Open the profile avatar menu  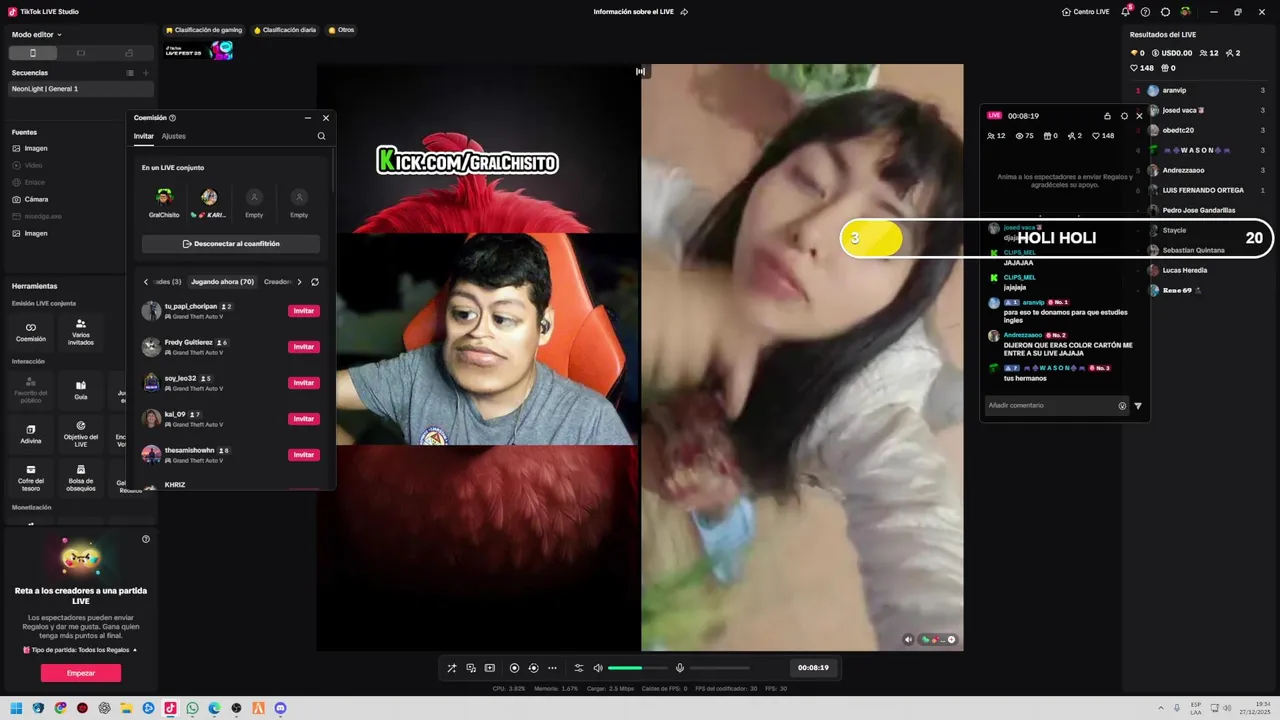click(1186, 12)
